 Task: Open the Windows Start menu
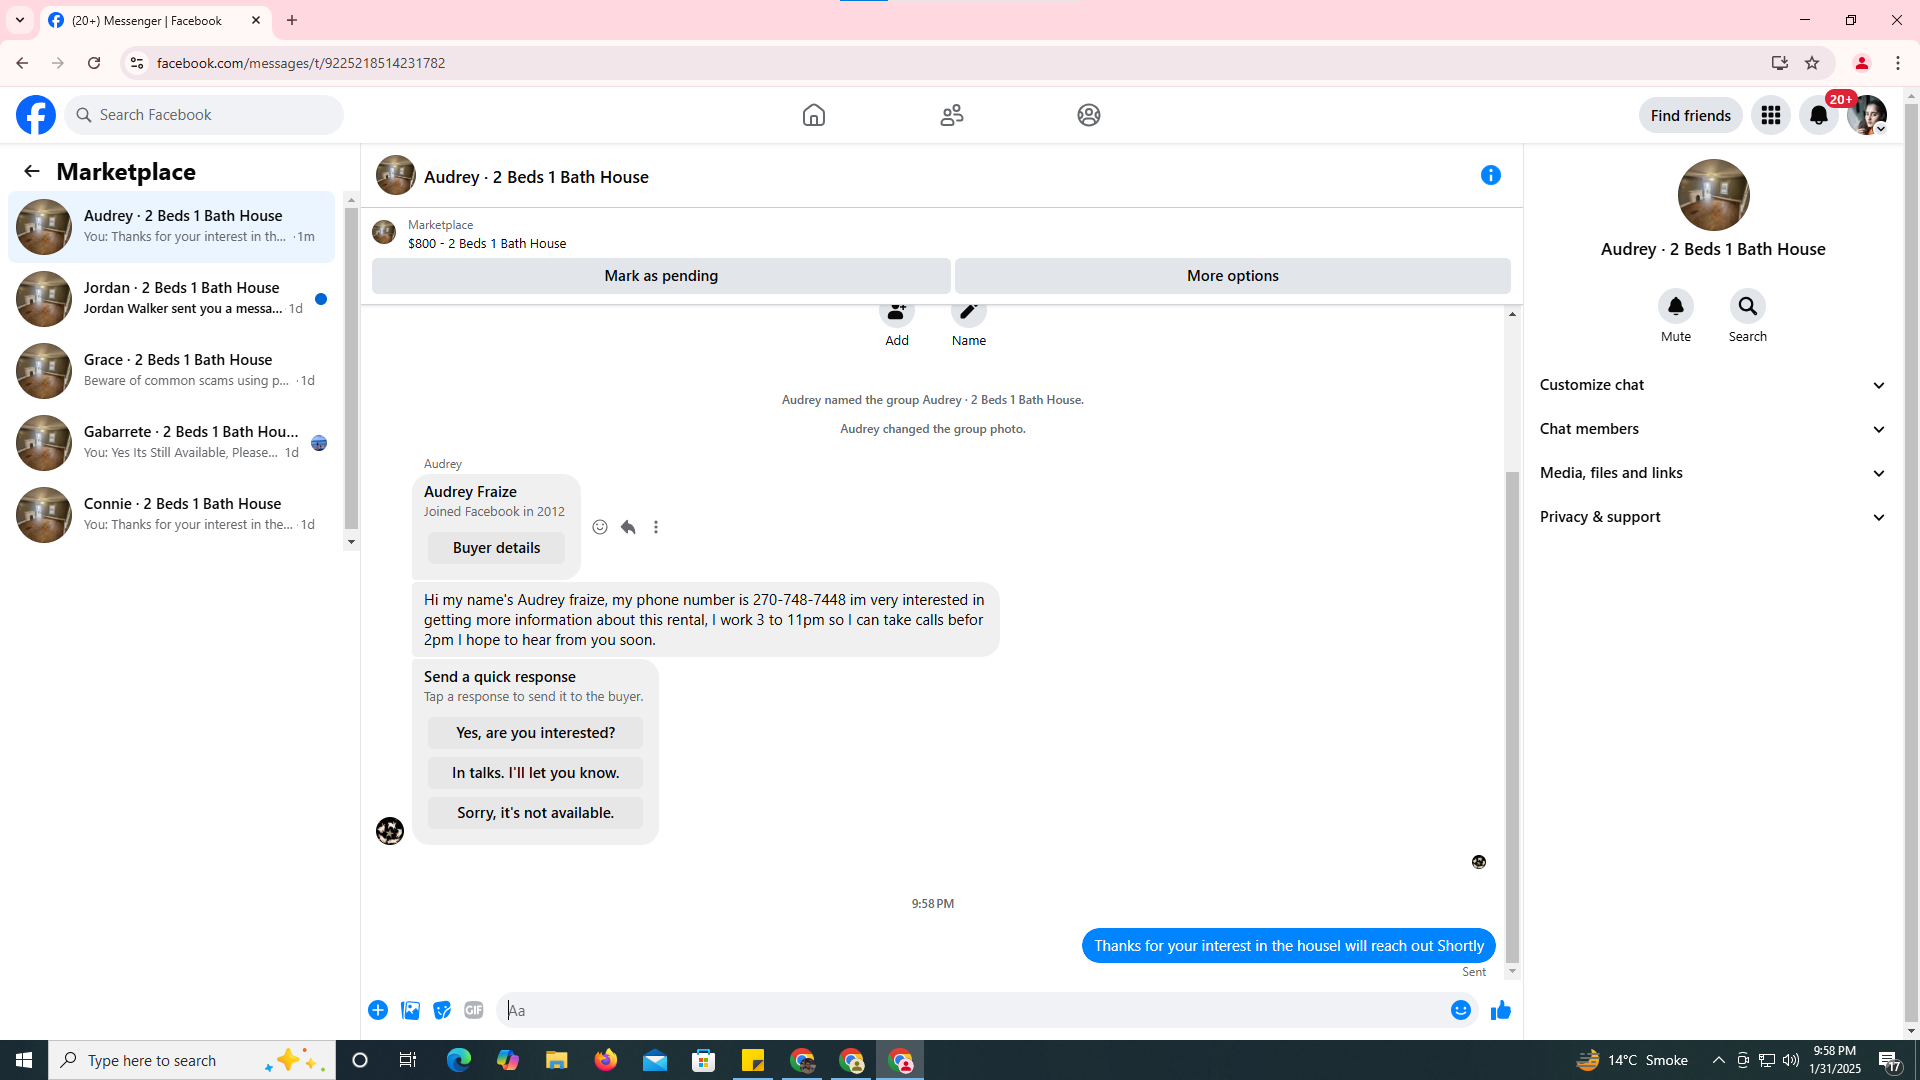point(24,1060)
